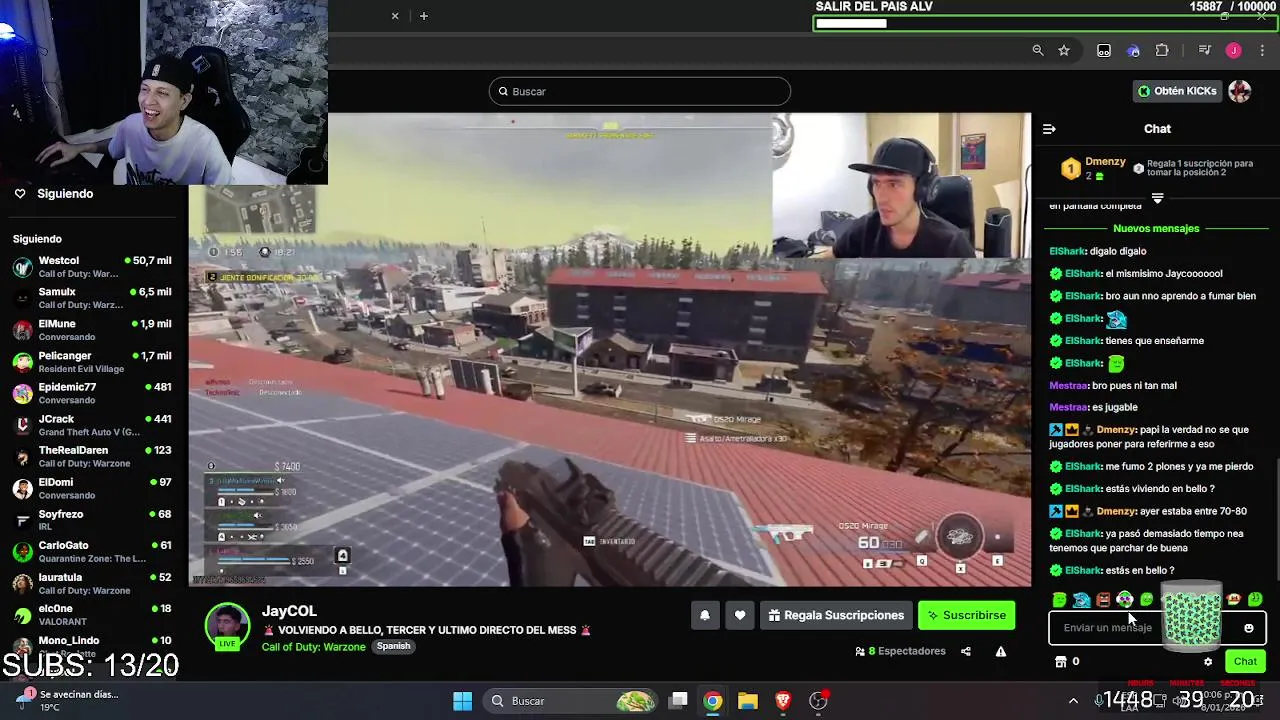Screen dimensions: 1280x720
Task: Open Epidemic77 channel in sidebar
Action: (x=92, y=393)
